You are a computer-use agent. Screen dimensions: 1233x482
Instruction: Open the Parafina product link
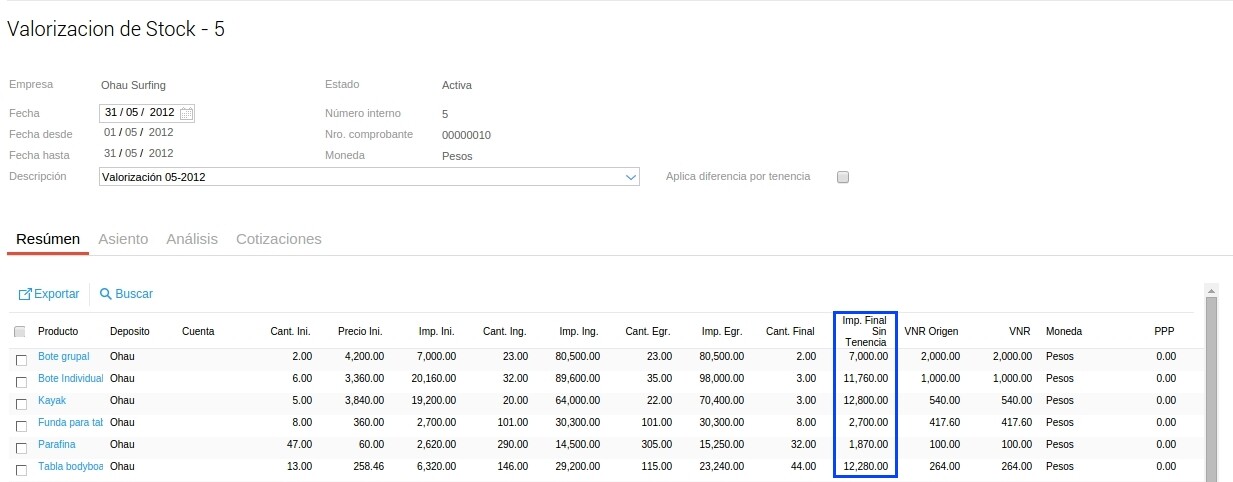(x=57, y=445)
